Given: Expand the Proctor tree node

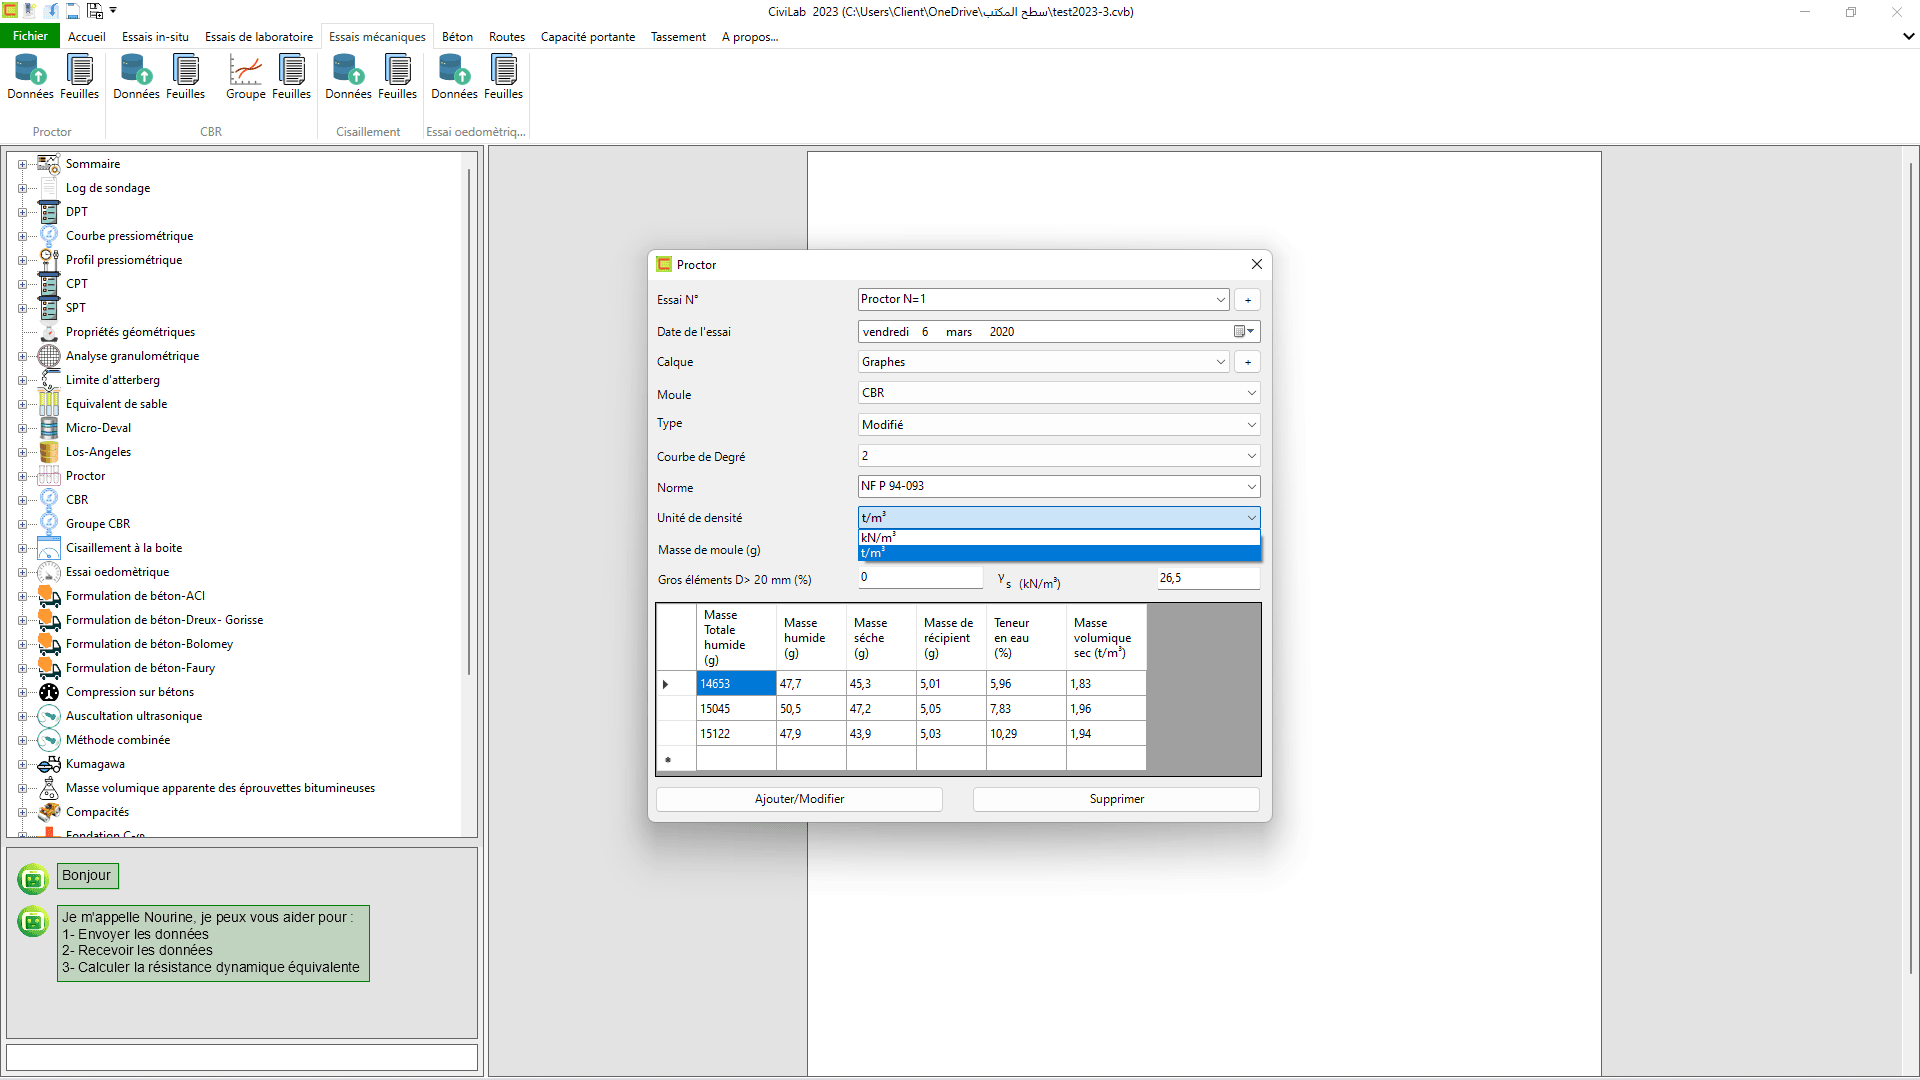Looking at the screenshot, I should [x=22, y=476].
